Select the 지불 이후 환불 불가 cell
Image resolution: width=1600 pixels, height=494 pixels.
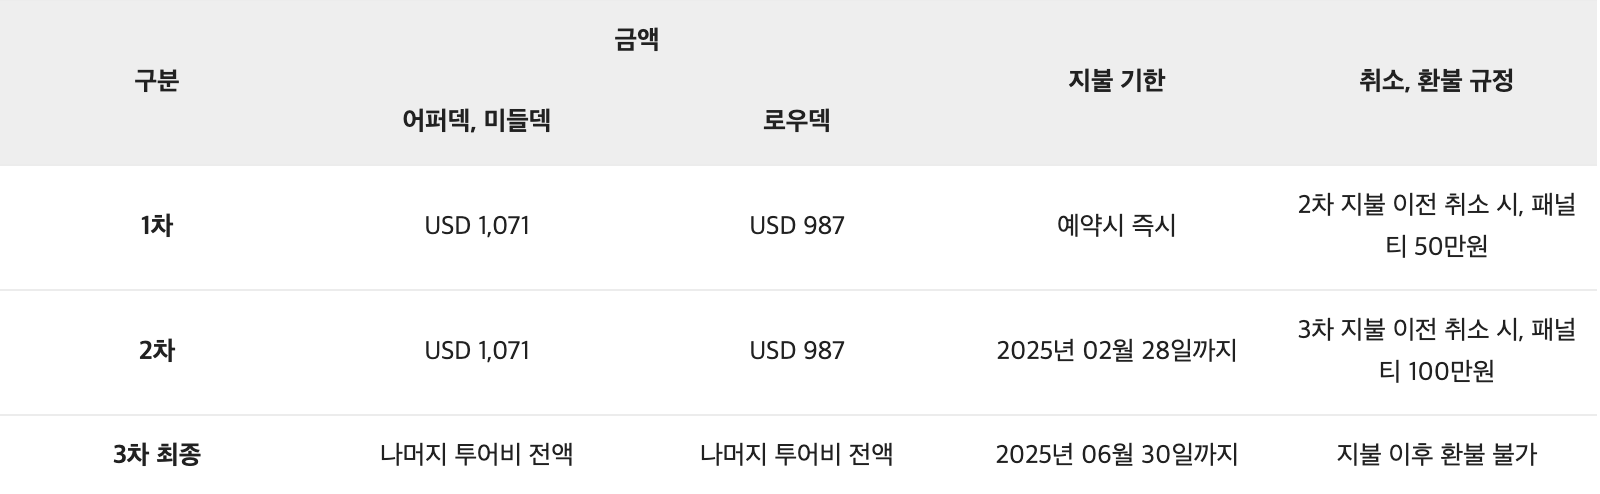click(x=1437, y=455)
